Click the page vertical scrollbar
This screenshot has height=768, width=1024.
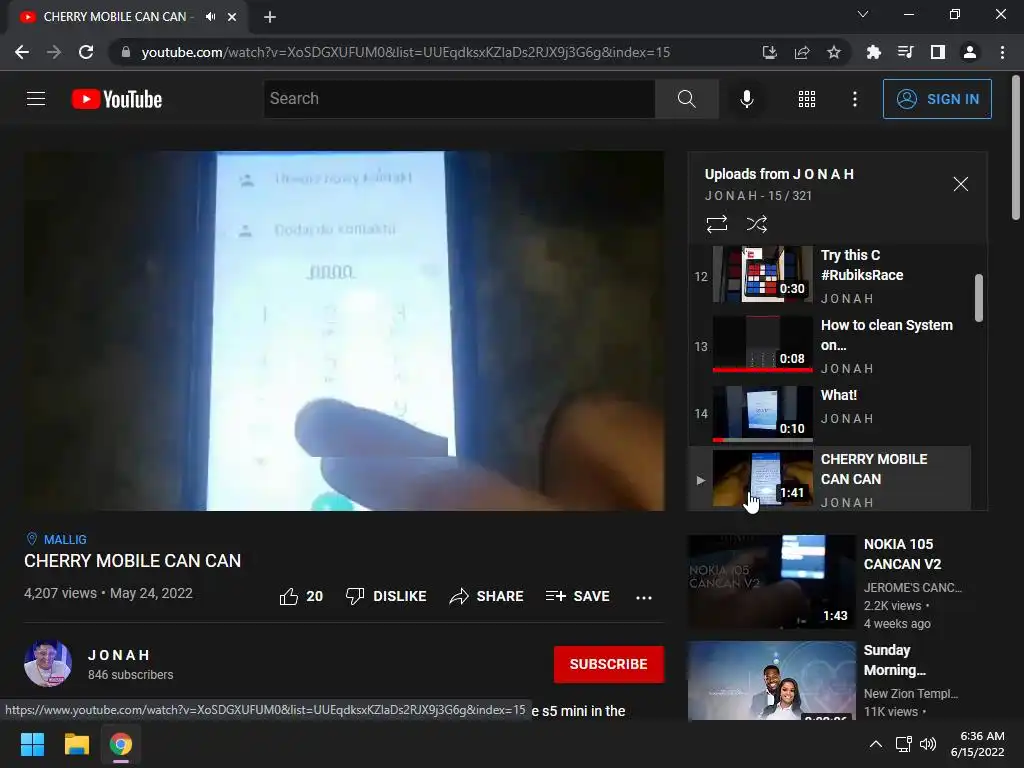tap(1016, 149)
